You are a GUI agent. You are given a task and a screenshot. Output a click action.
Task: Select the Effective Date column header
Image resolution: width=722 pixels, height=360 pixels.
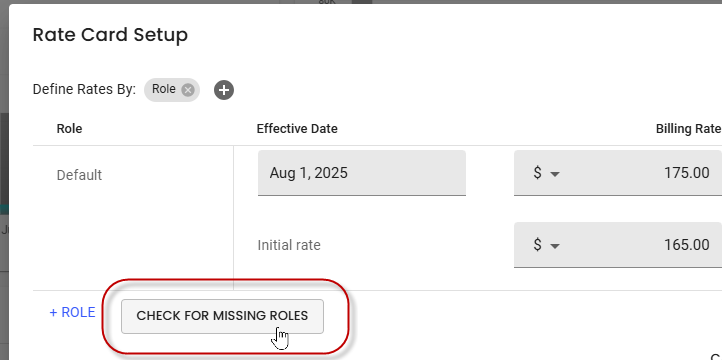point(297,128)
